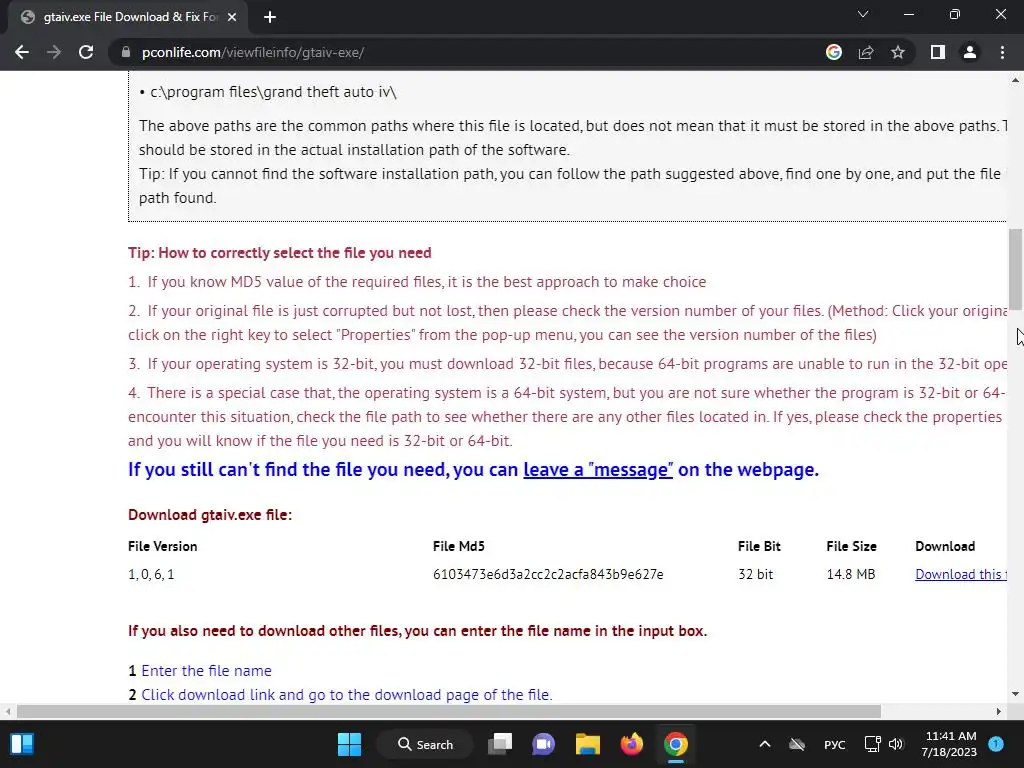Click the horizontal scrollbar thumb

coord(449,711)
